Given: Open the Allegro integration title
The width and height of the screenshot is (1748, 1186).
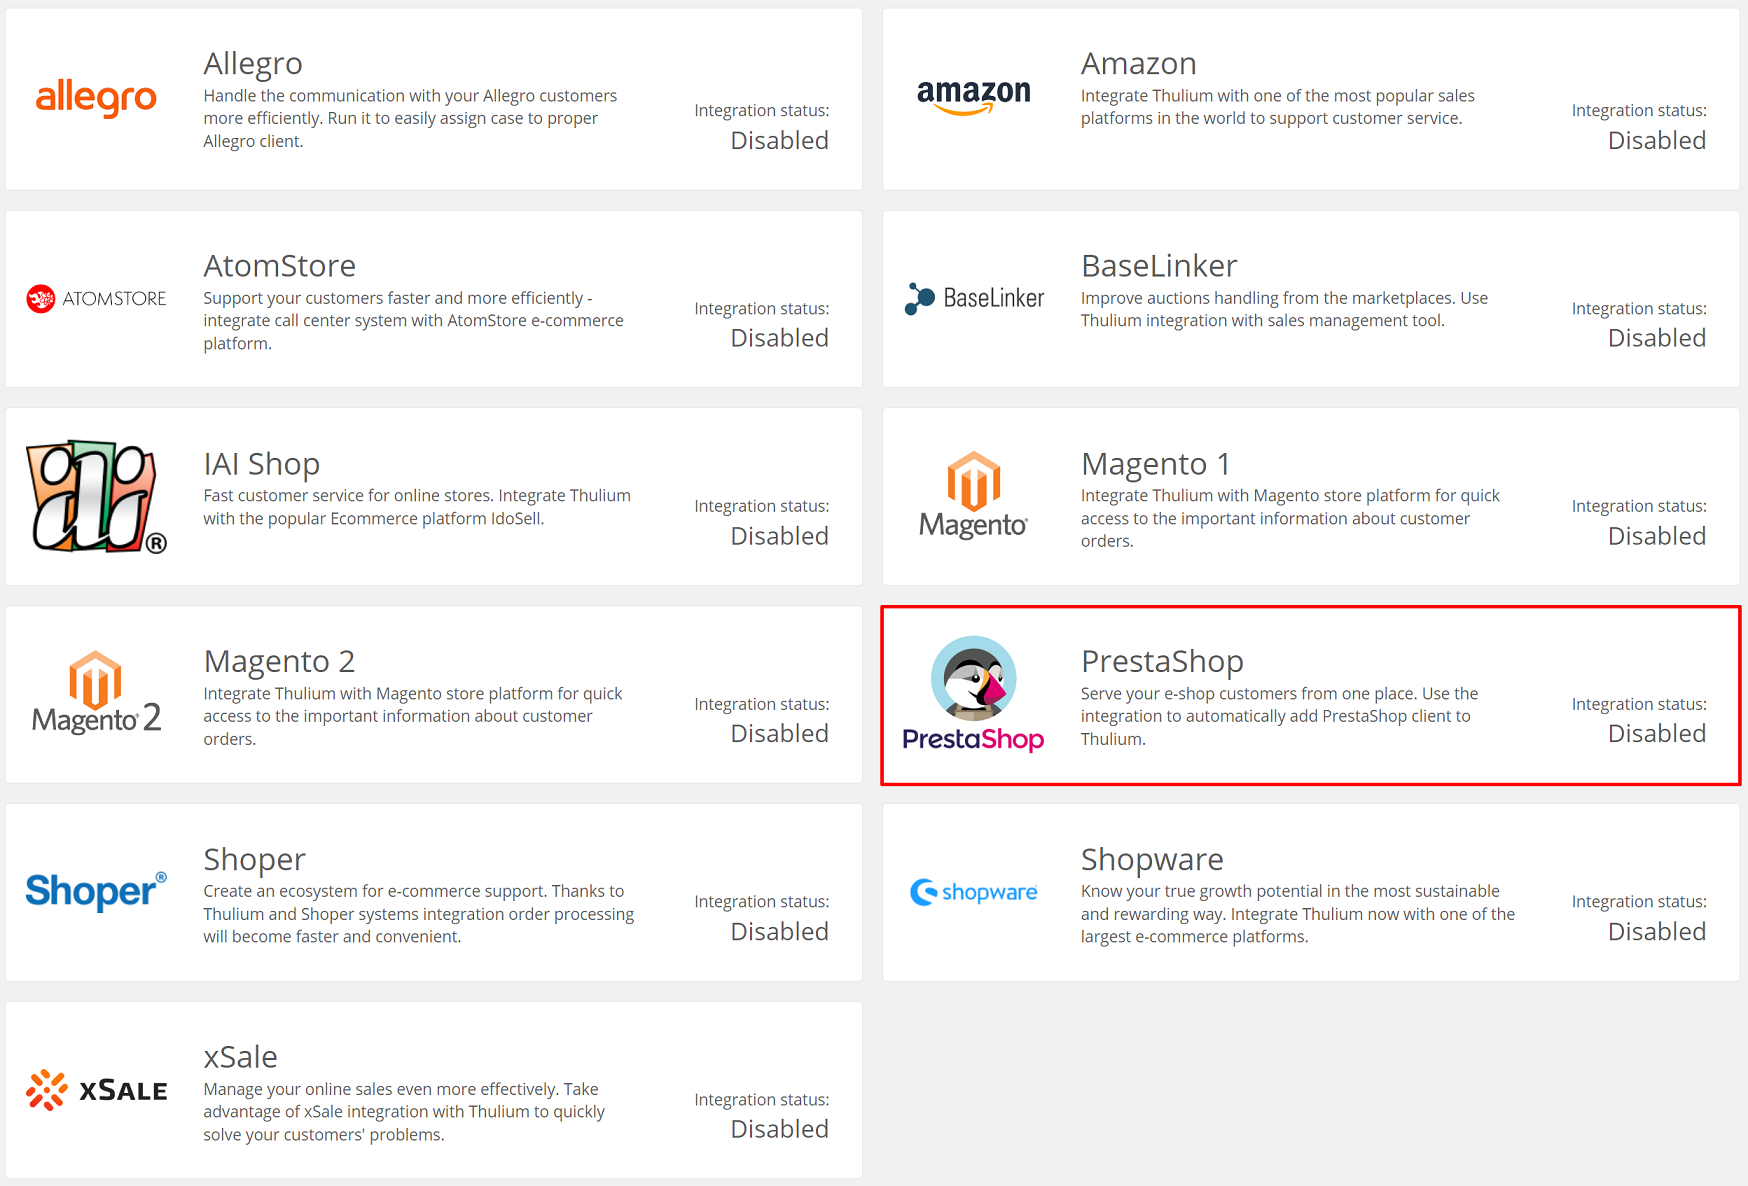Looking at the screenshot, I should pyautogui.click(x=253, y=63).
